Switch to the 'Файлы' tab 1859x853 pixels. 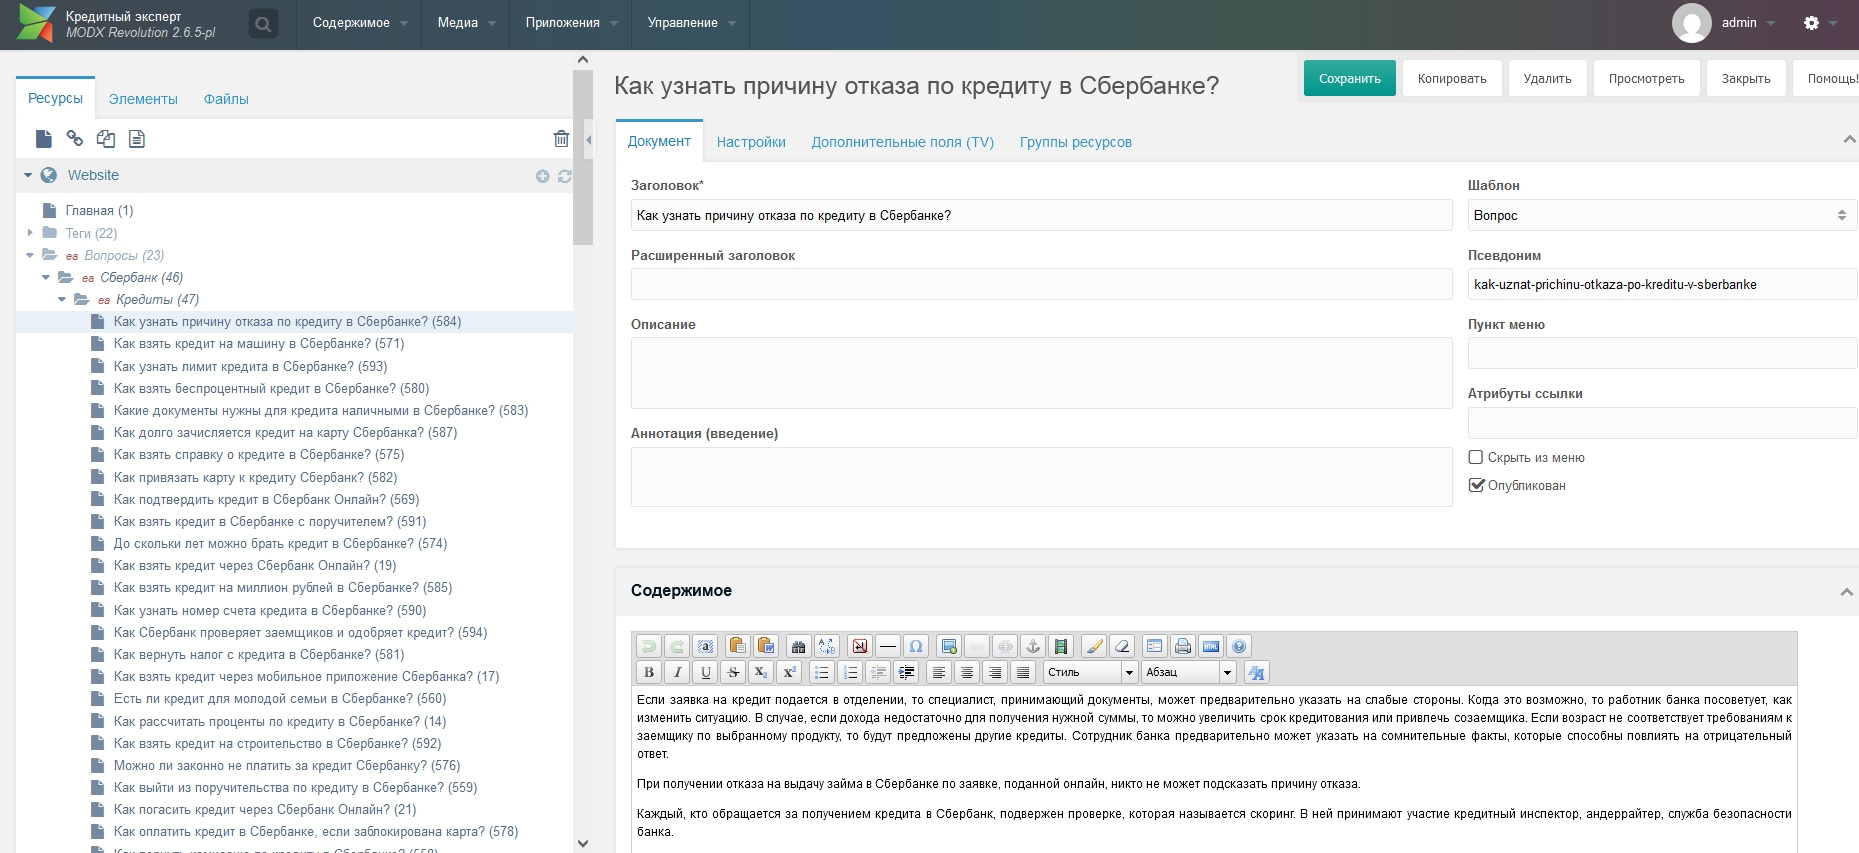[226, 99]
